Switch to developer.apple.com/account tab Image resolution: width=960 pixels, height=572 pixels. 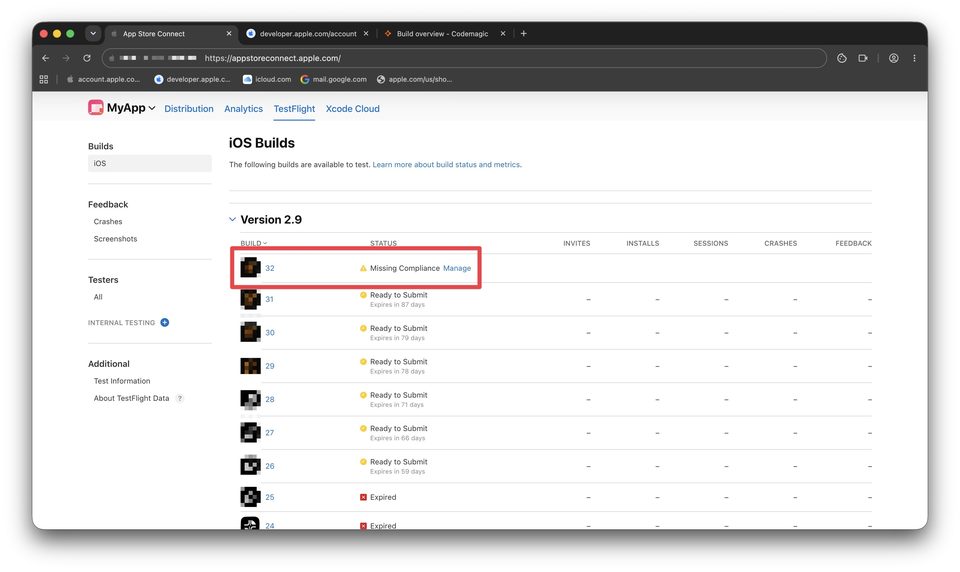pyautogui.click(x=307, y=34)
